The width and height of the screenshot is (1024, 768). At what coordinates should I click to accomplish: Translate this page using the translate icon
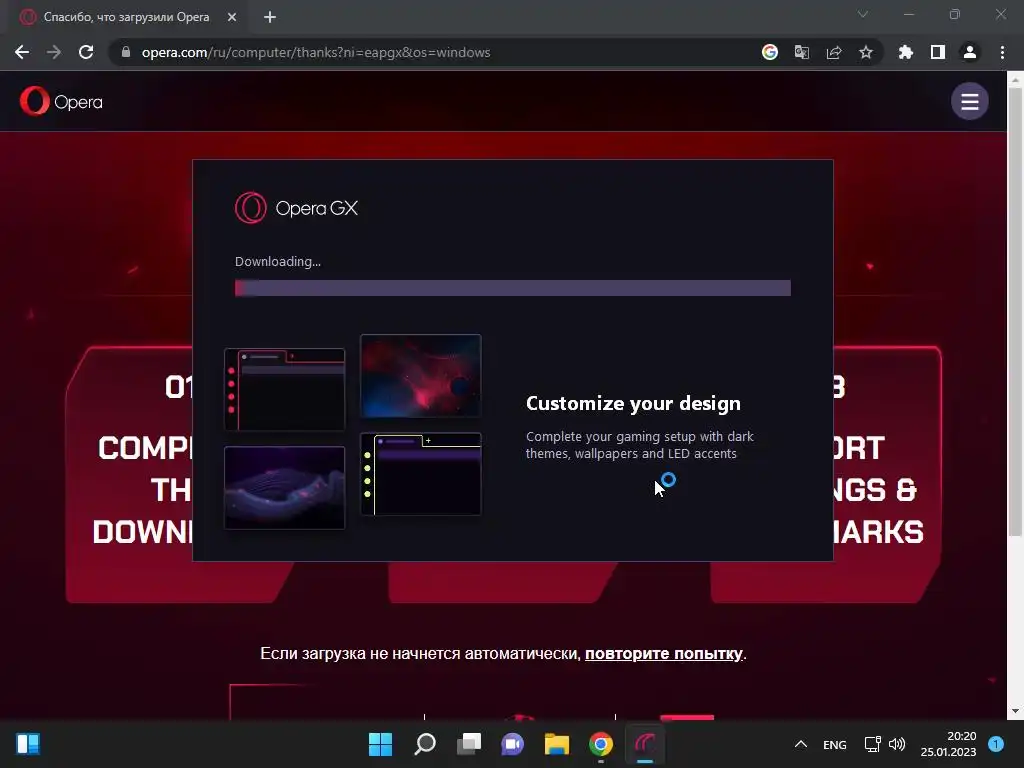pyautogui.click(x=802, y=52)
